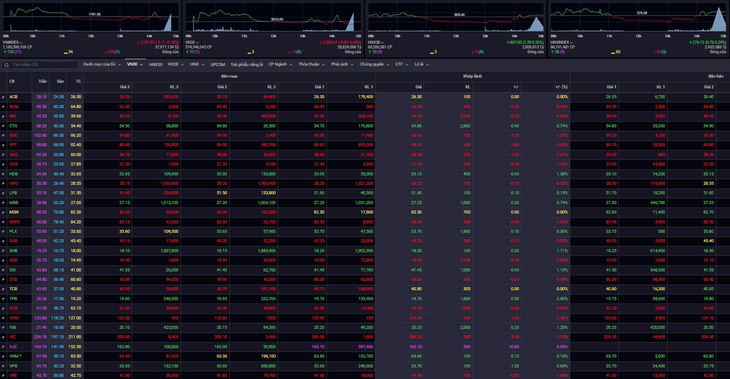Open the Danh mục của tôi dropdown
The image size is (730, 379).
coord(101,64)
